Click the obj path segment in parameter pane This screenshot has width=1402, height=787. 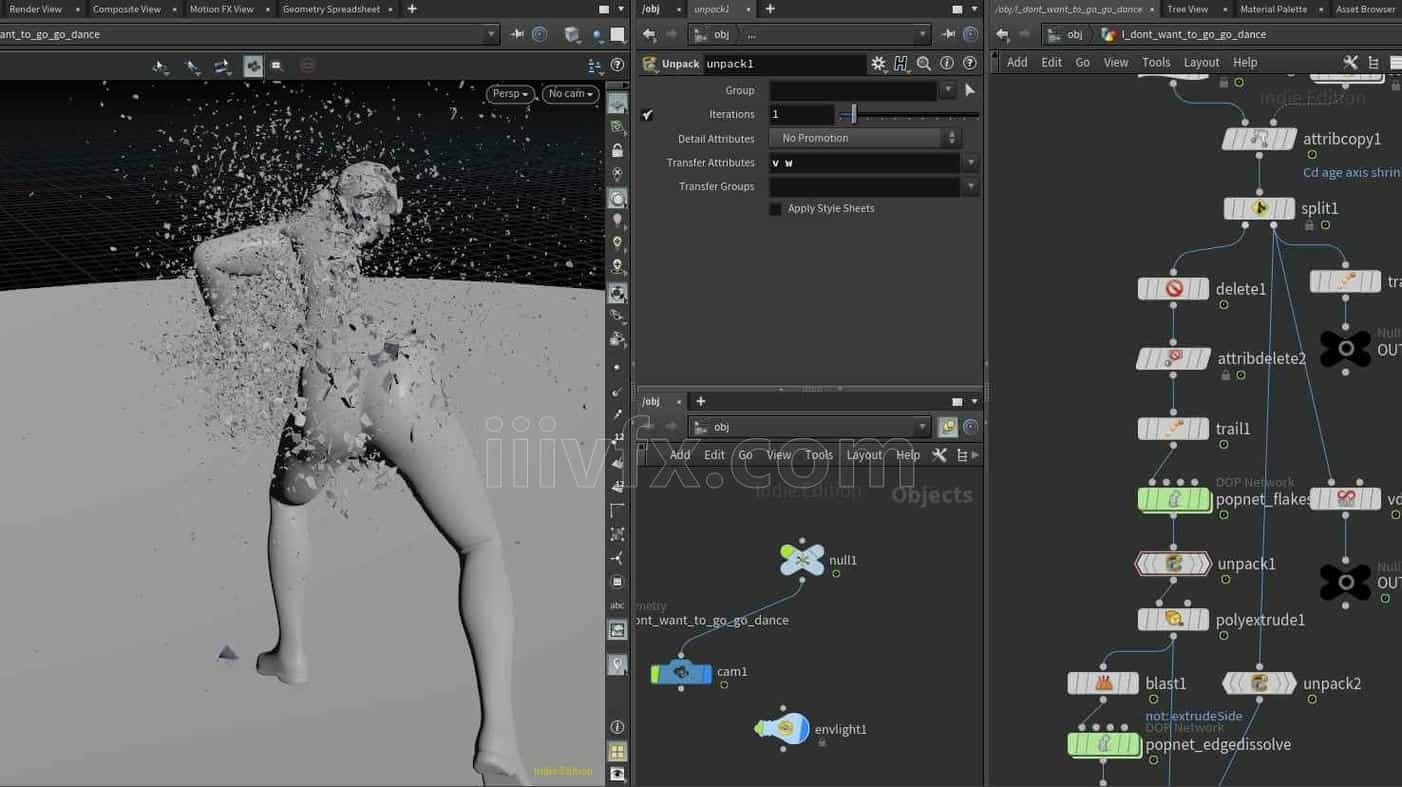(712, 34)
